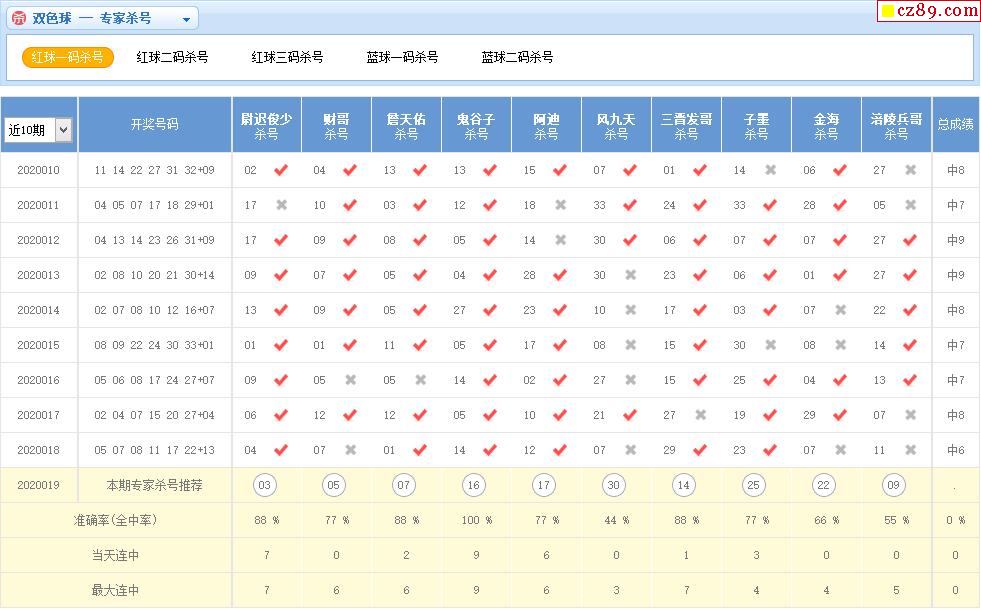The height and width of the screenshot is (609, 981).
Task: Click circled number 16 under 鬼谷子
Action: point(474,486)
